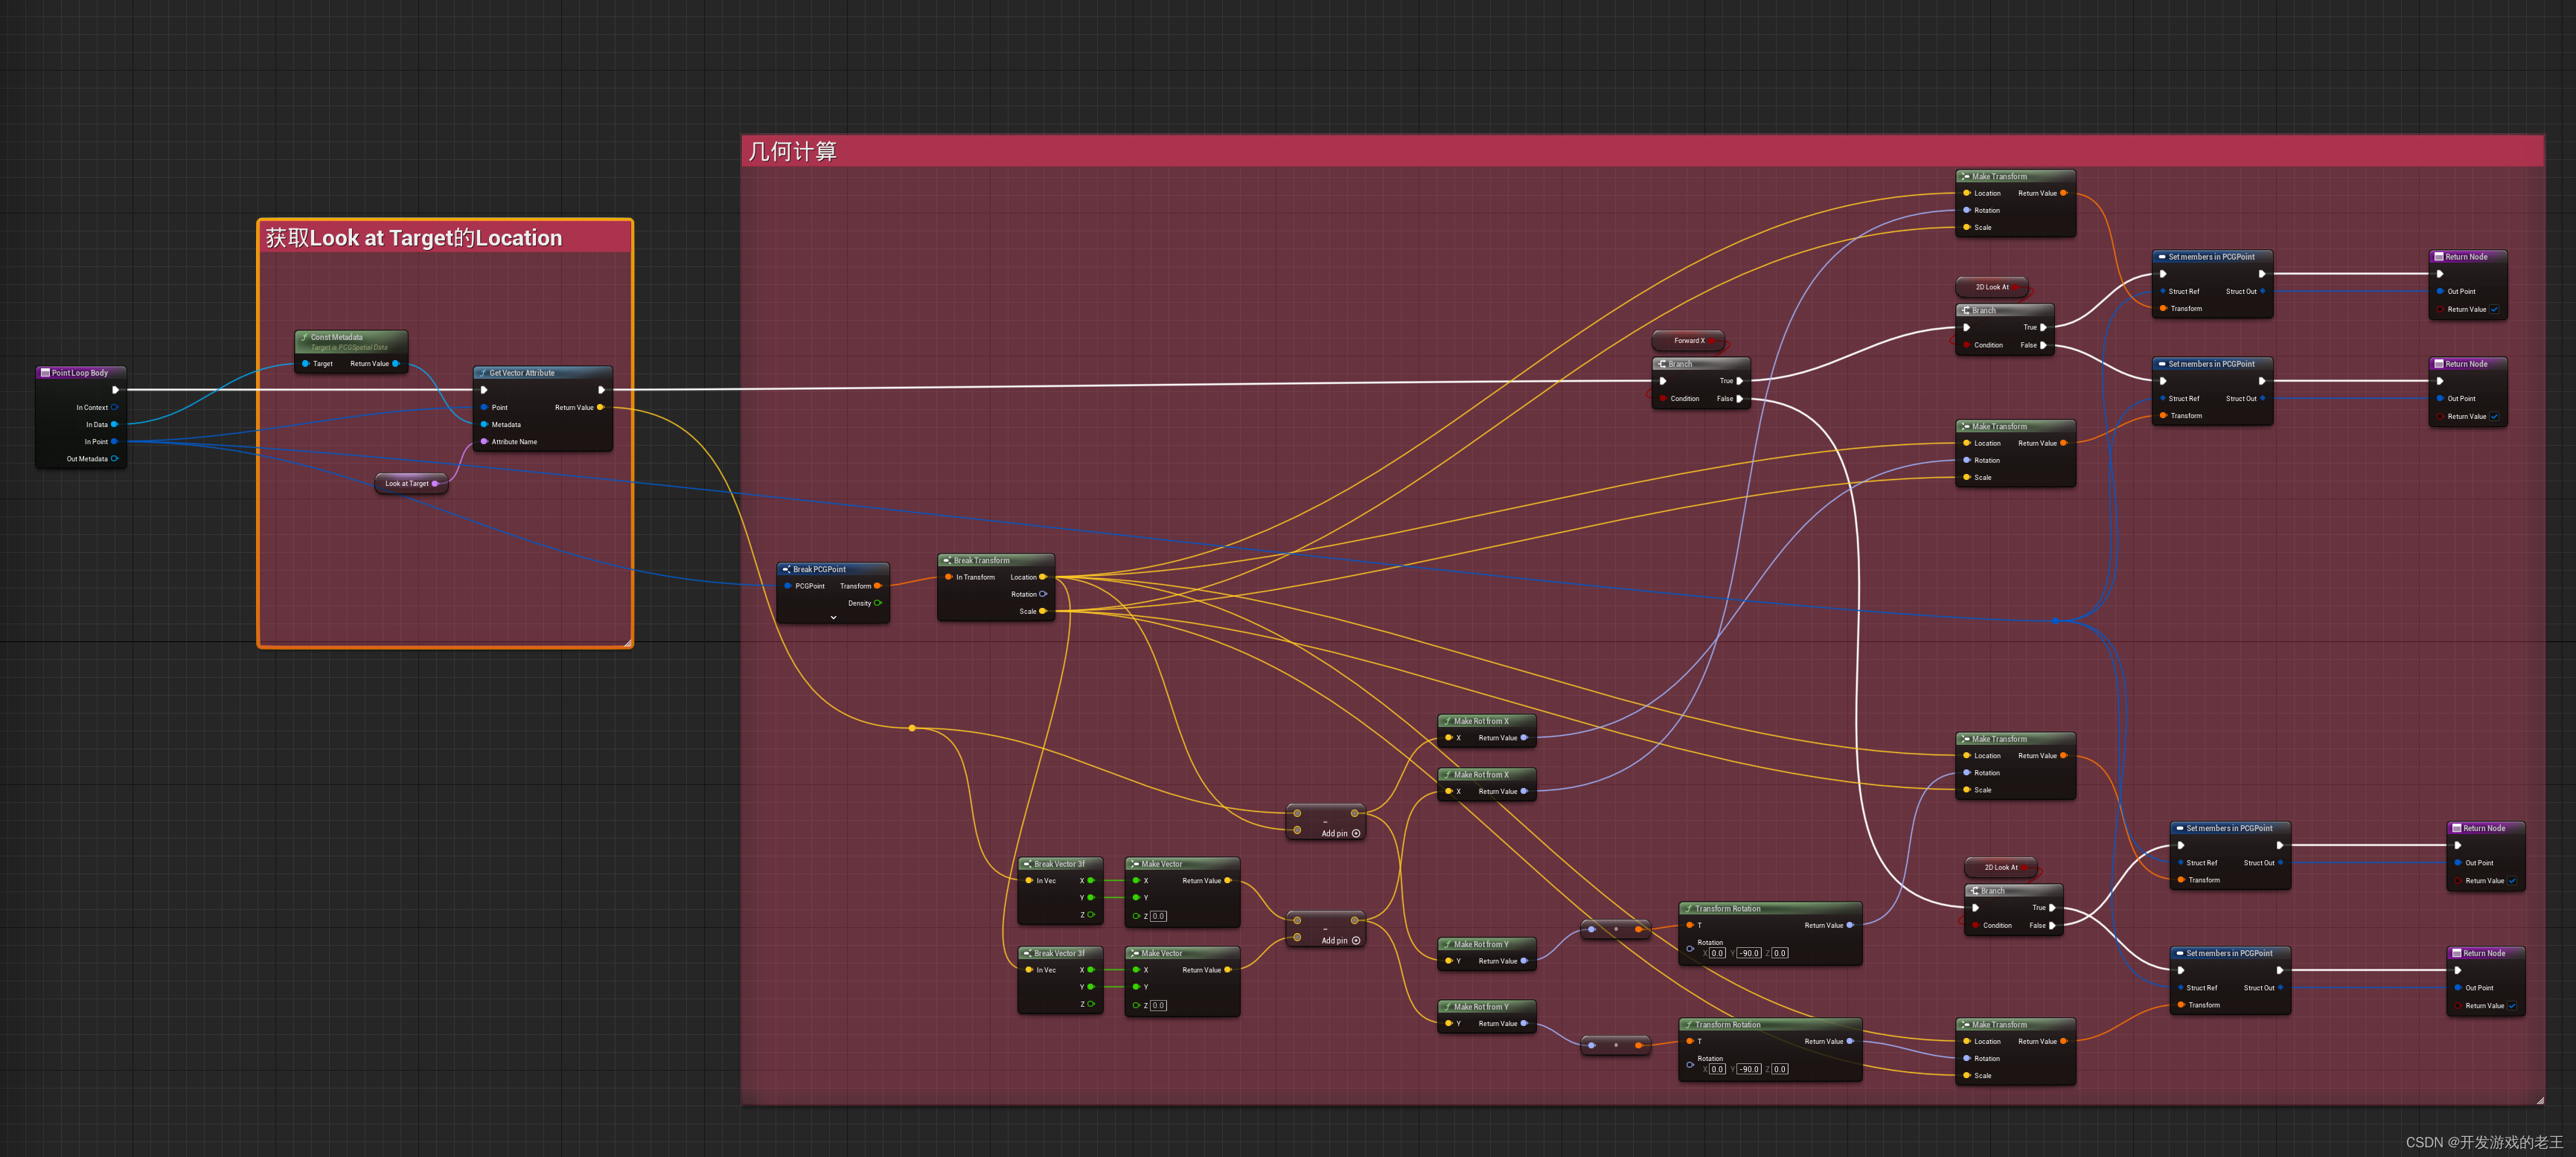Viewport: 2576px width, 1157px height.
Task: Click the Location output pin on Break Transform
Action: pos(1043,577)
